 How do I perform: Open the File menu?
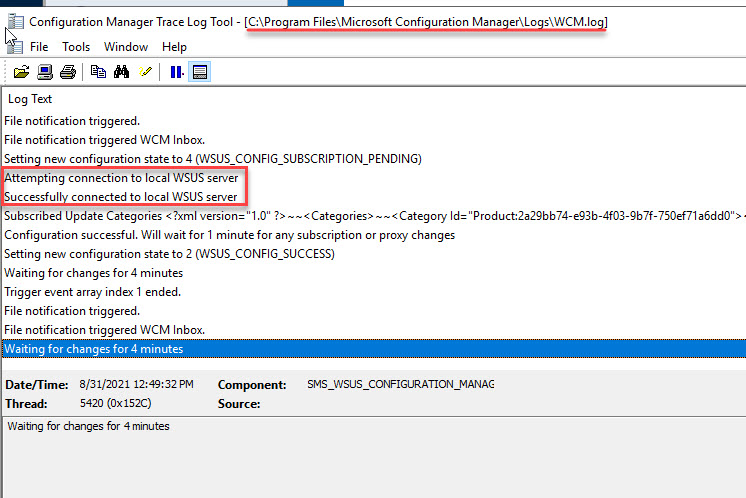(39, 47)
